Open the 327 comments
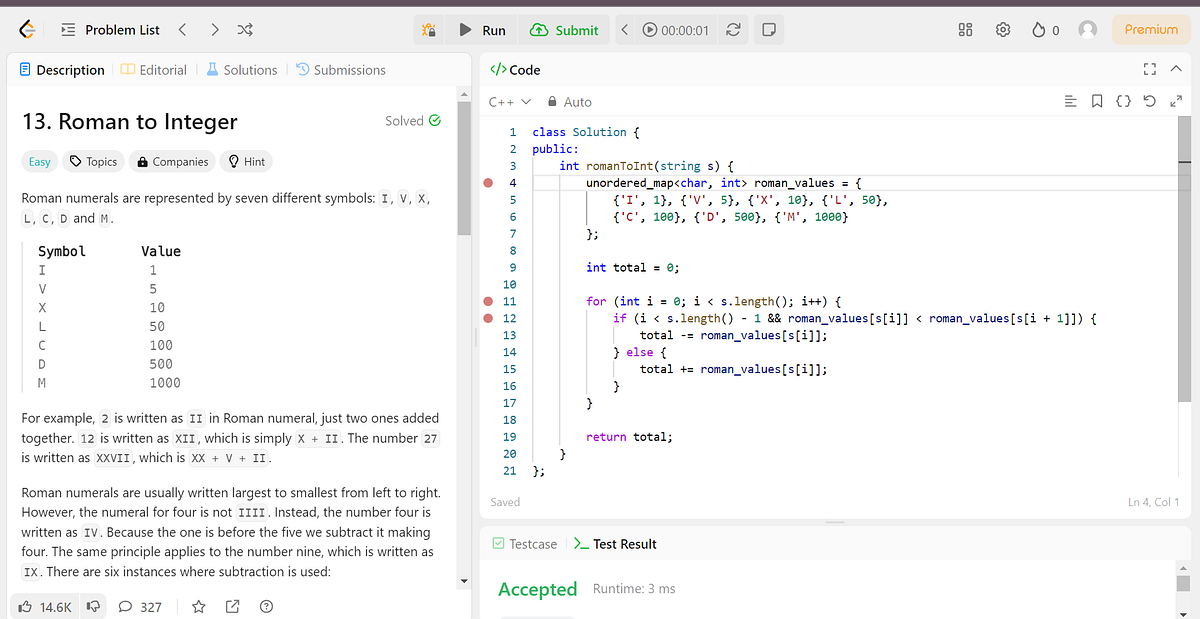 click(x=140, y=606)
